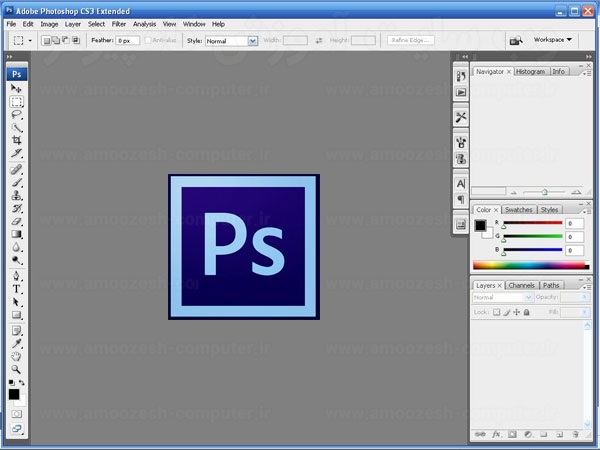Viewport: 600px width, 450px height.
Task: Select the Lasso tool
Action: pyautogui.click(x=16, y=114)
